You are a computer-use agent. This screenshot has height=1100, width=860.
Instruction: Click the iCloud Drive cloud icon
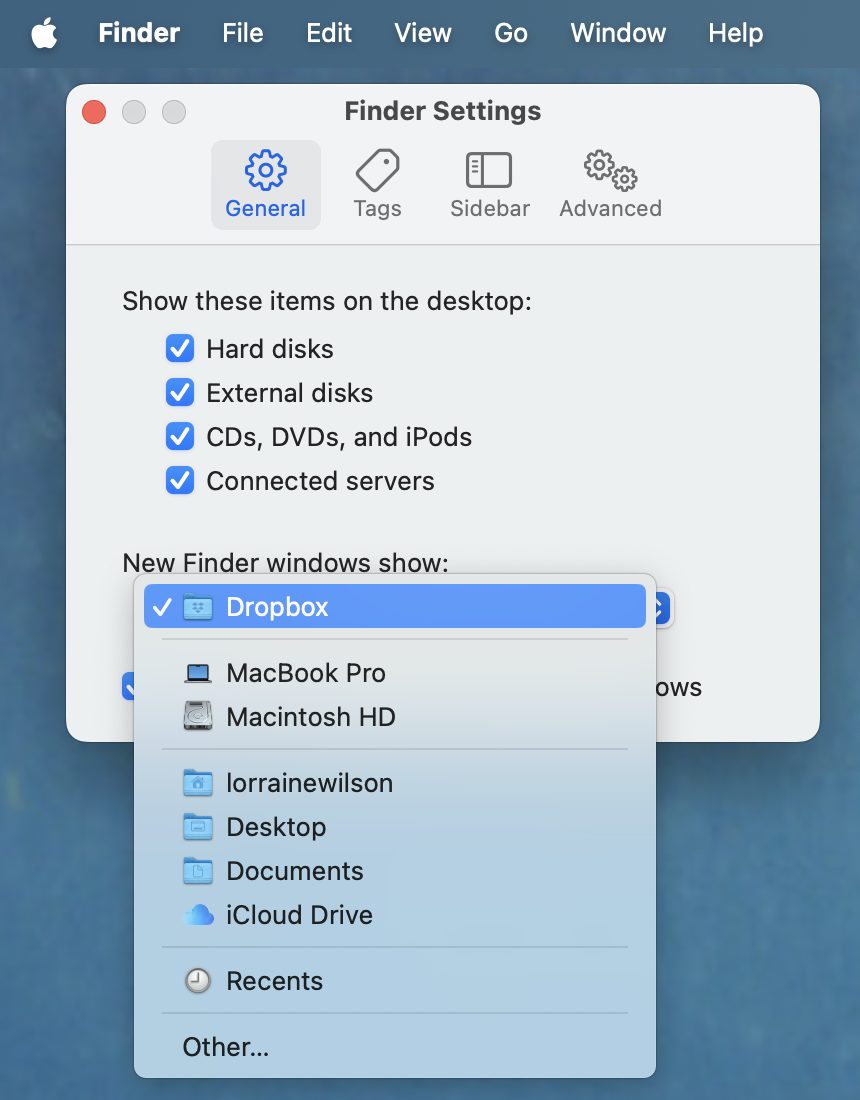198,915
